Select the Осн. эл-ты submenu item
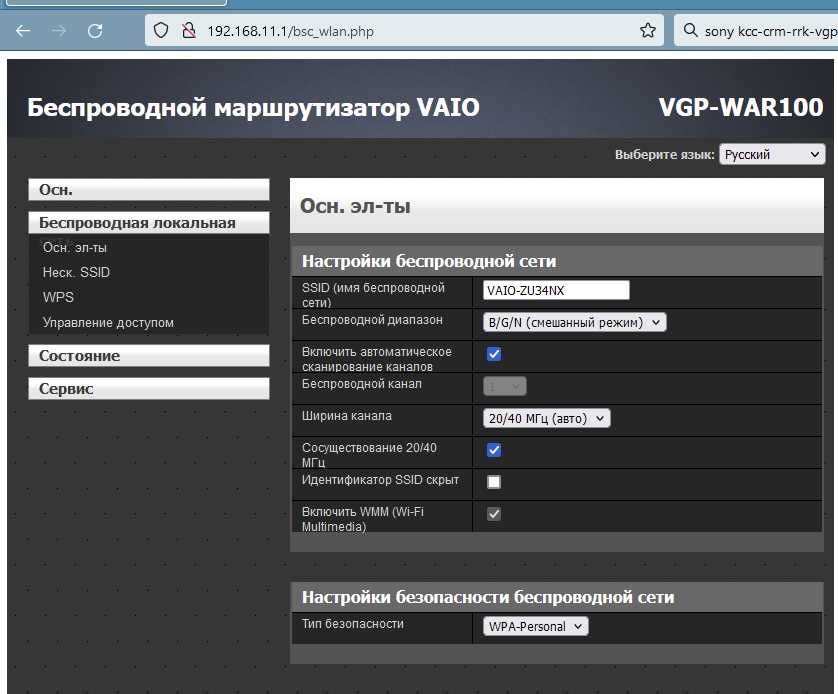 pos(75,247)
